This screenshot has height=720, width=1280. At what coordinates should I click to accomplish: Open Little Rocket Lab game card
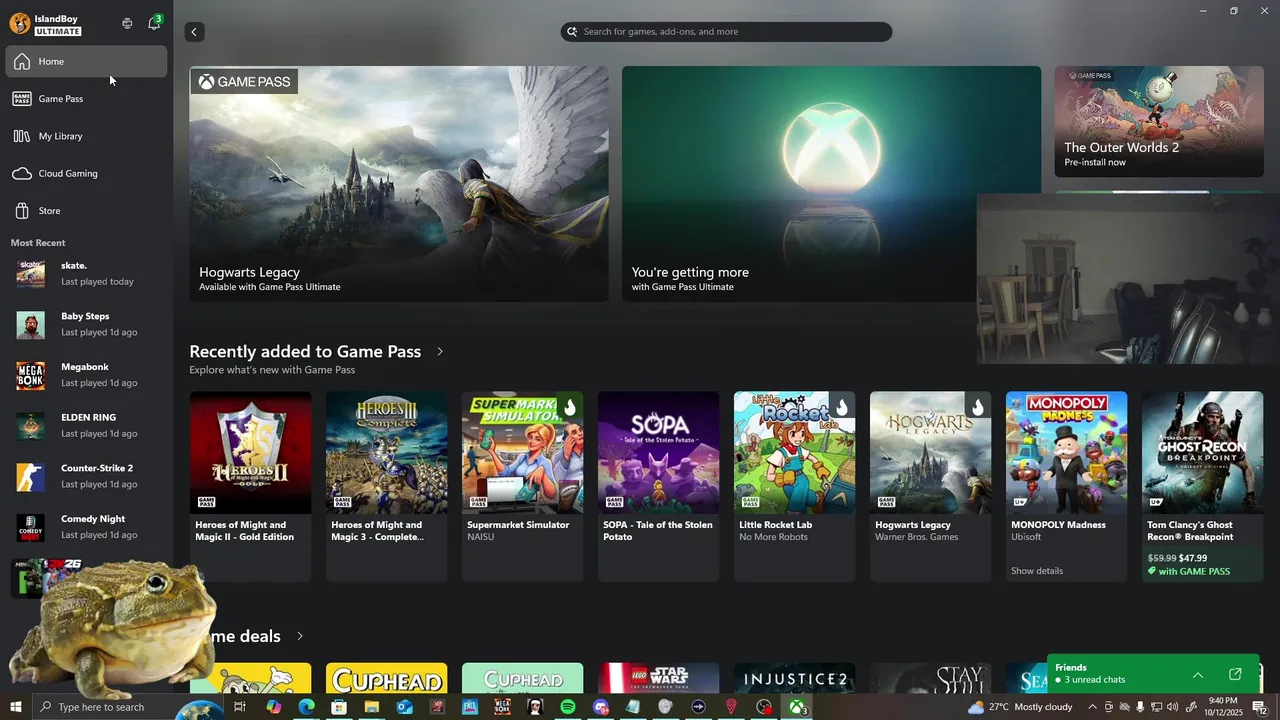(x=795, y=486)
